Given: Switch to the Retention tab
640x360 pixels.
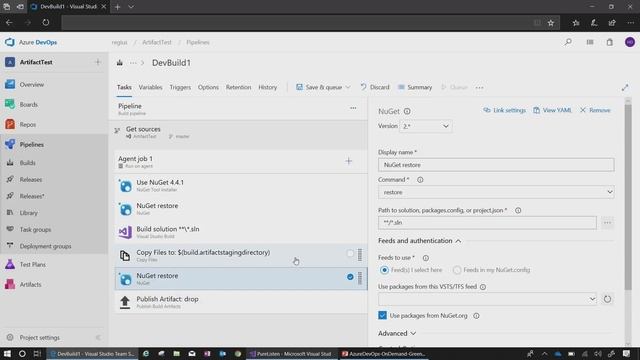Looking at the screenshot, I should point(238,87).
